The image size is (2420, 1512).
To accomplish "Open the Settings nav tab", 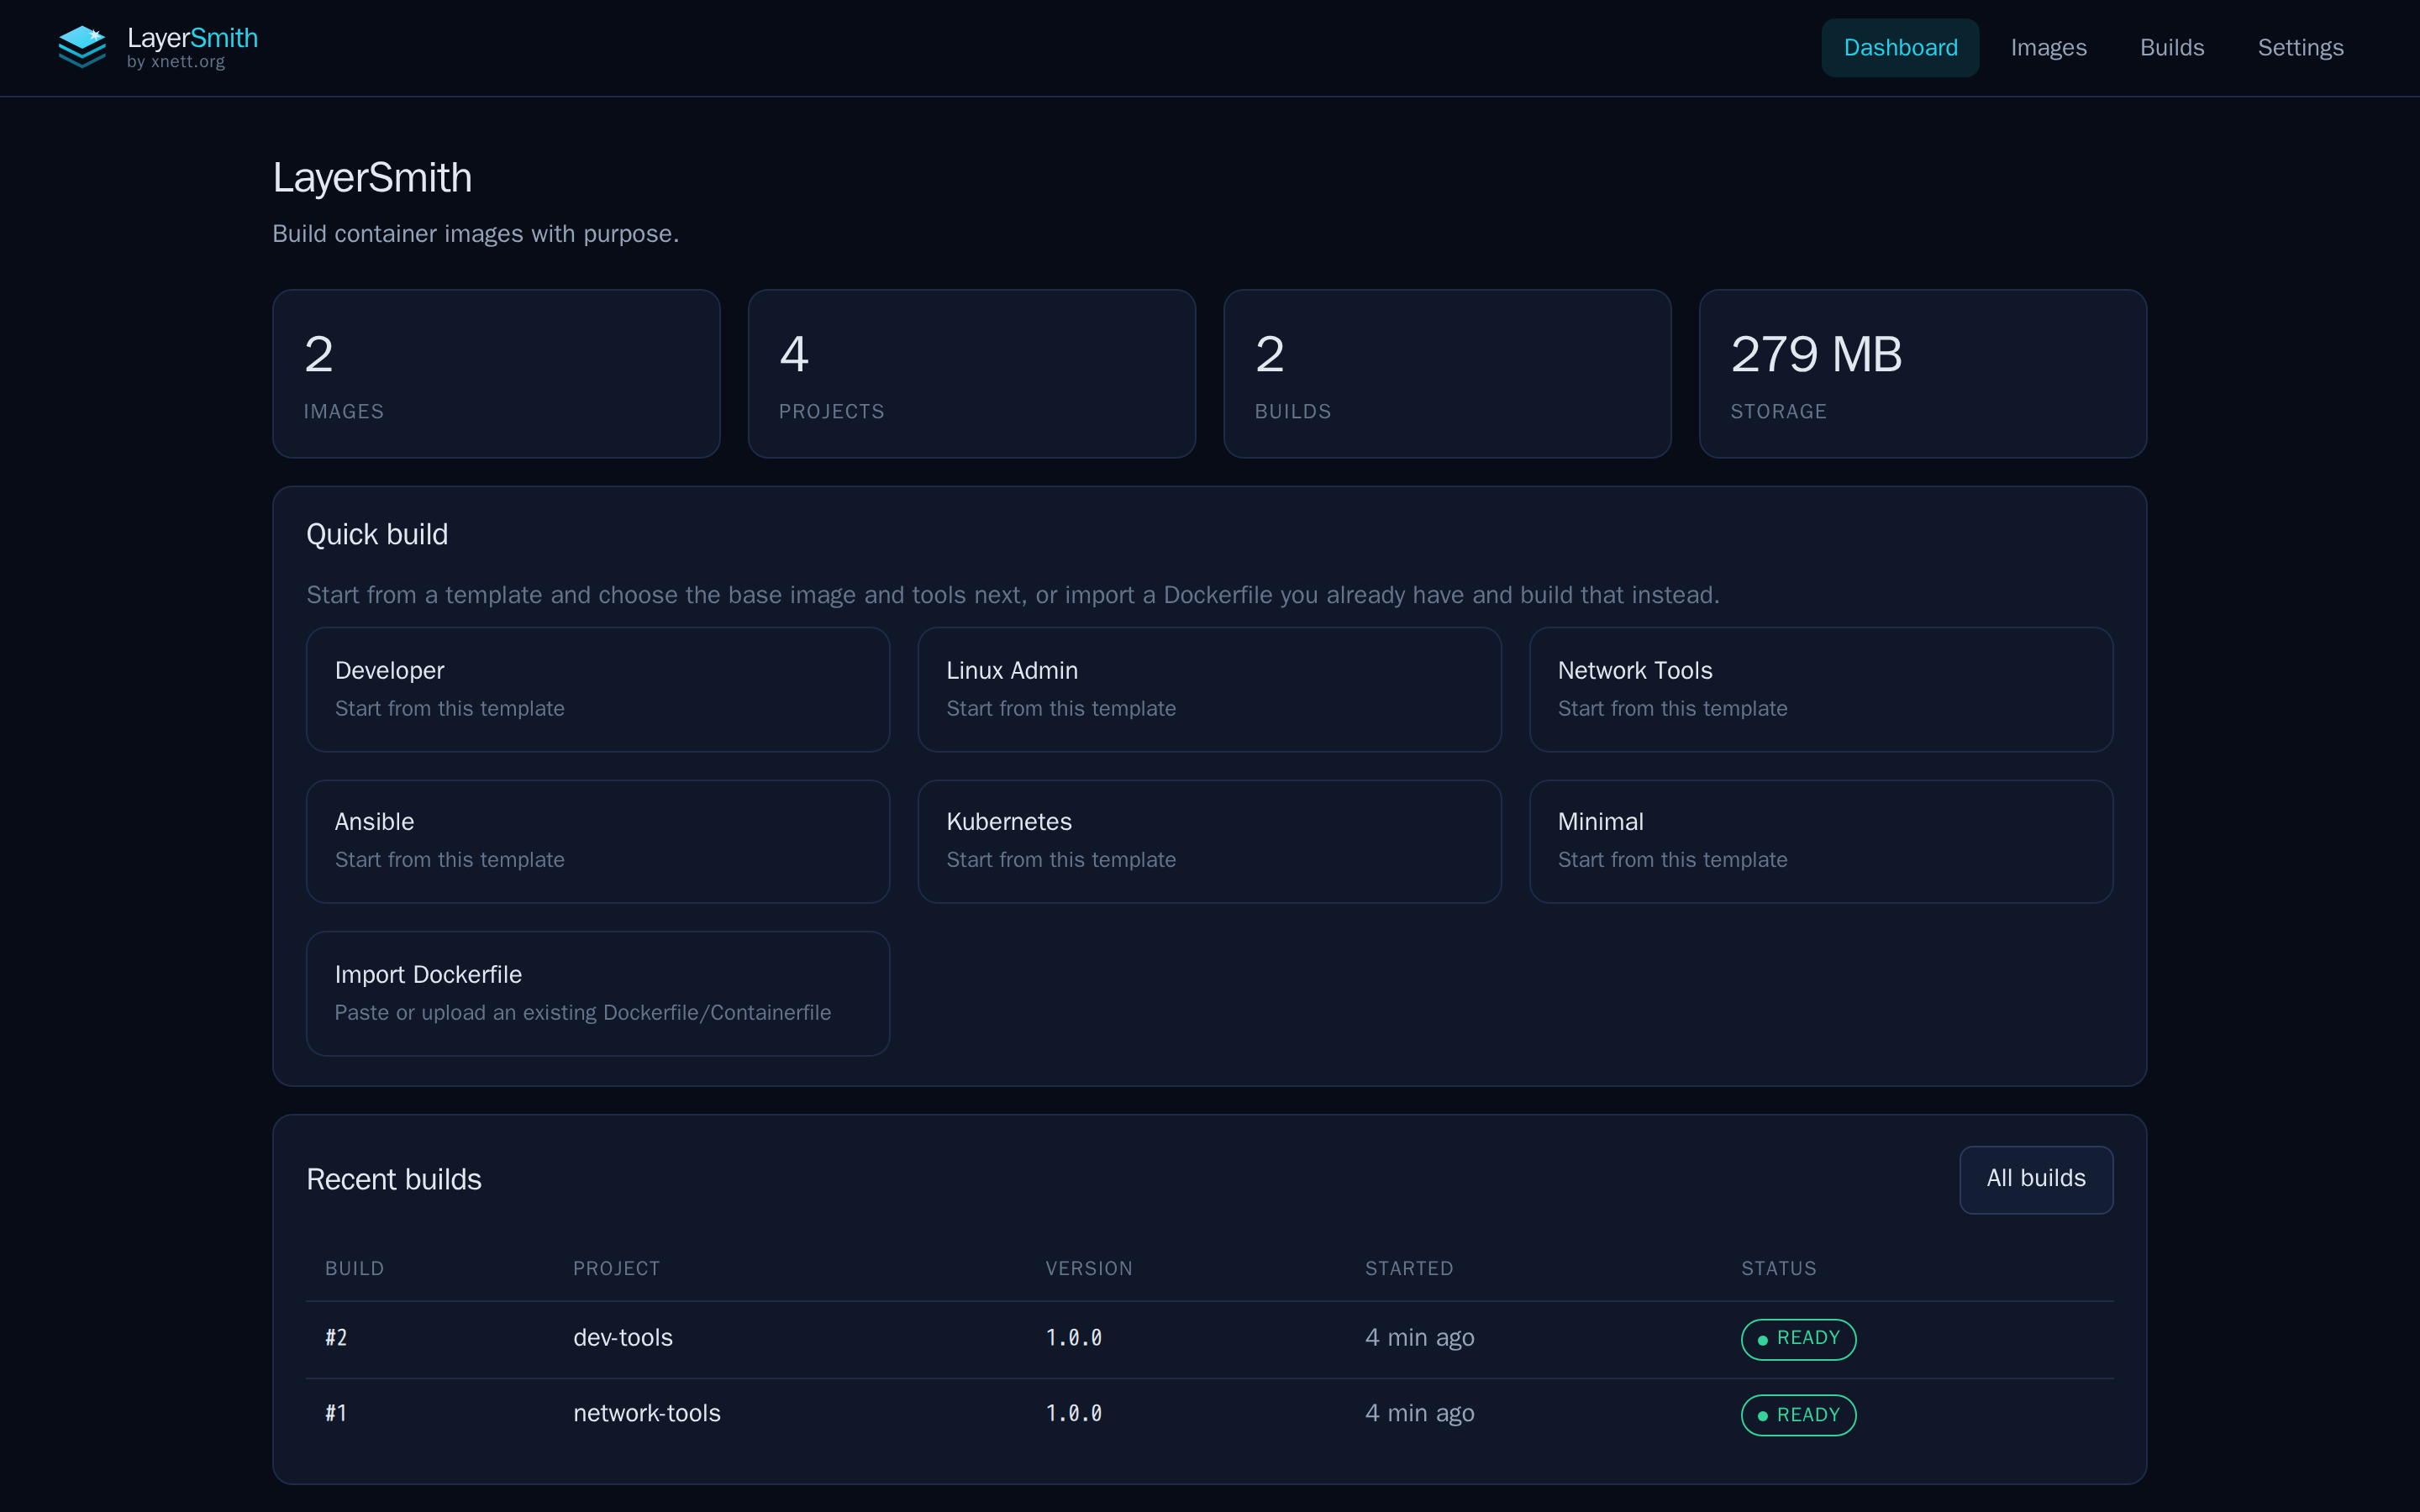I will [x=2300, y=48].
